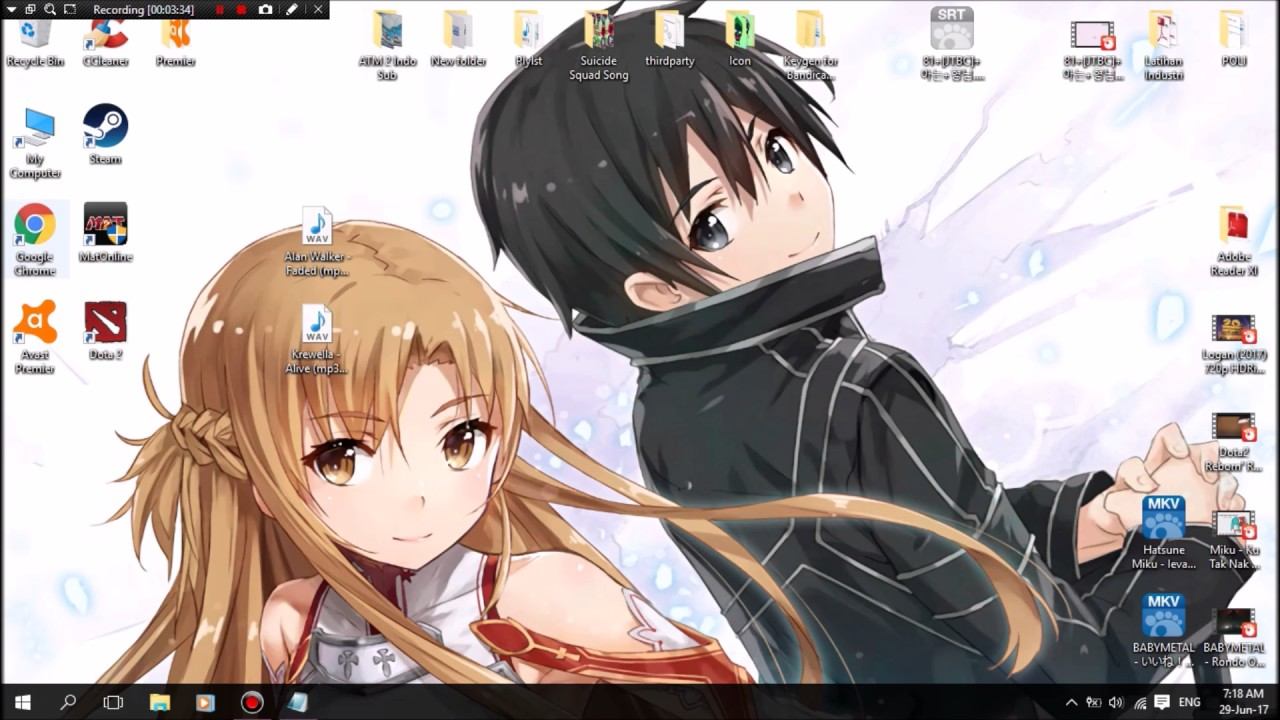Viewport: 1280px width, 720px height.
Task: Open the volume control speaker icon
Action: coord(1116,702)
